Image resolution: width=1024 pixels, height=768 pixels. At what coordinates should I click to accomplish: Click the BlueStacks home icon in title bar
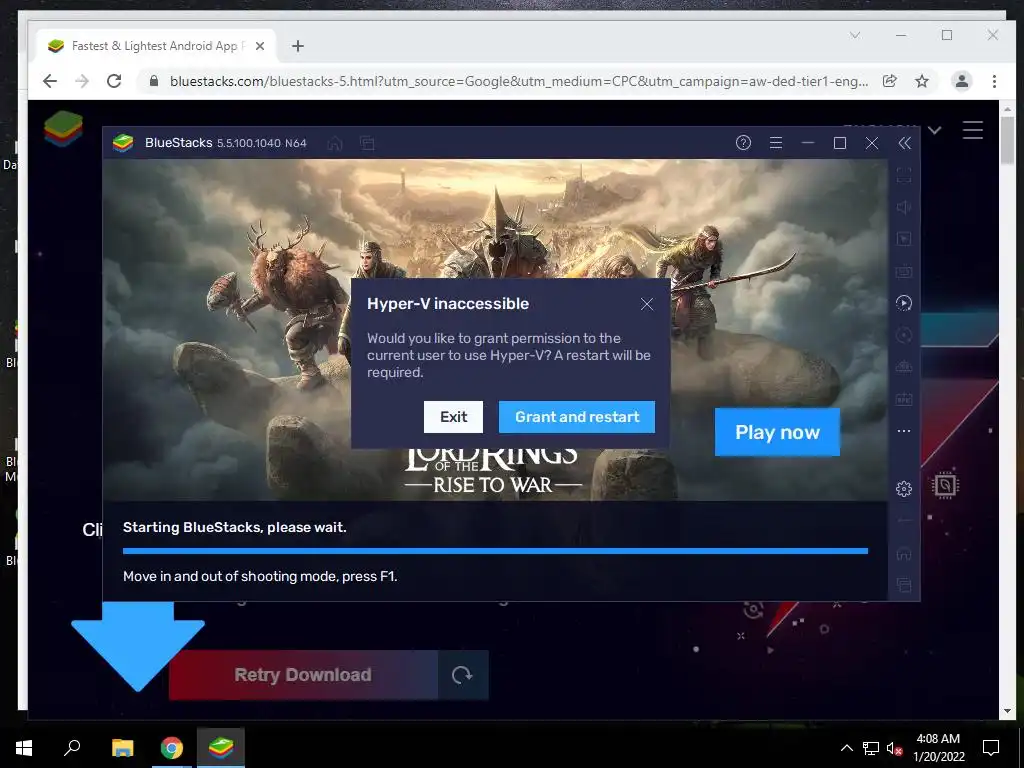[335, 143]
